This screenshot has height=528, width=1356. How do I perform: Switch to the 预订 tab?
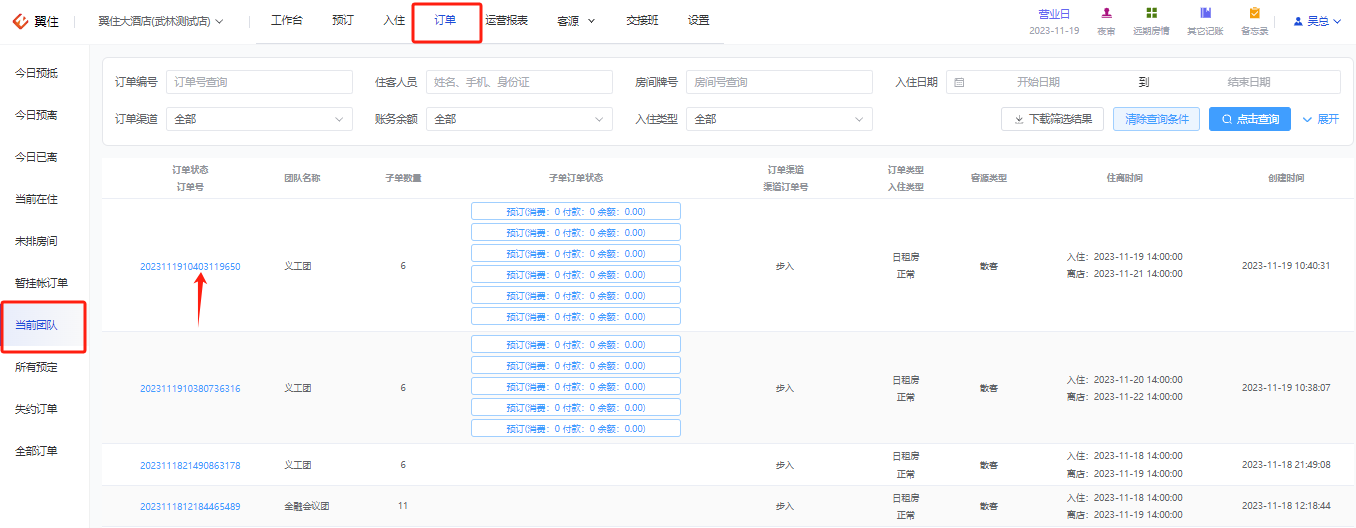[343, 21]
